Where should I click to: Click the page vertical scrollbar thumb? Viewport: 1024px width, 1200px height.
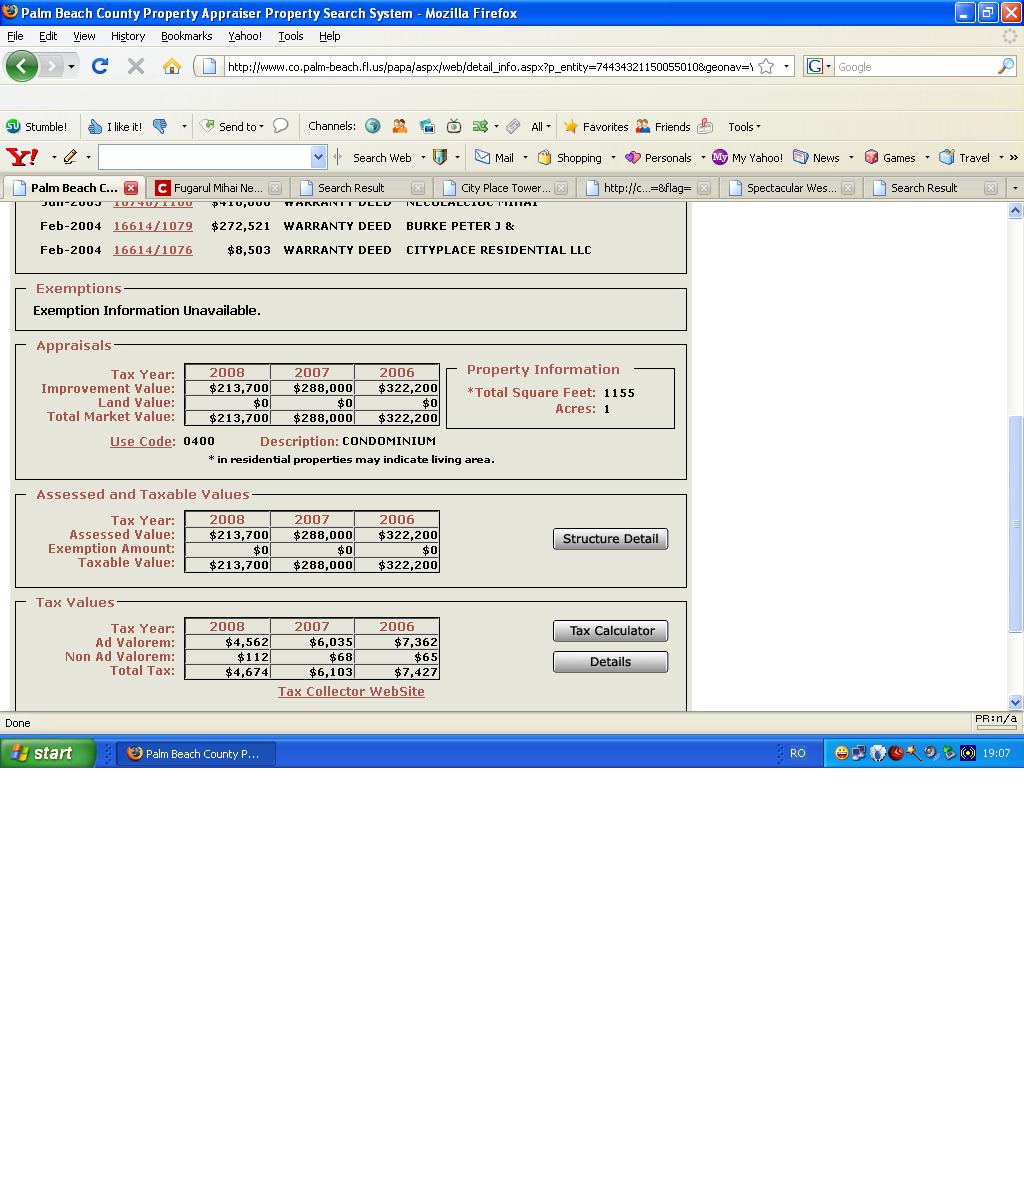1016,523
